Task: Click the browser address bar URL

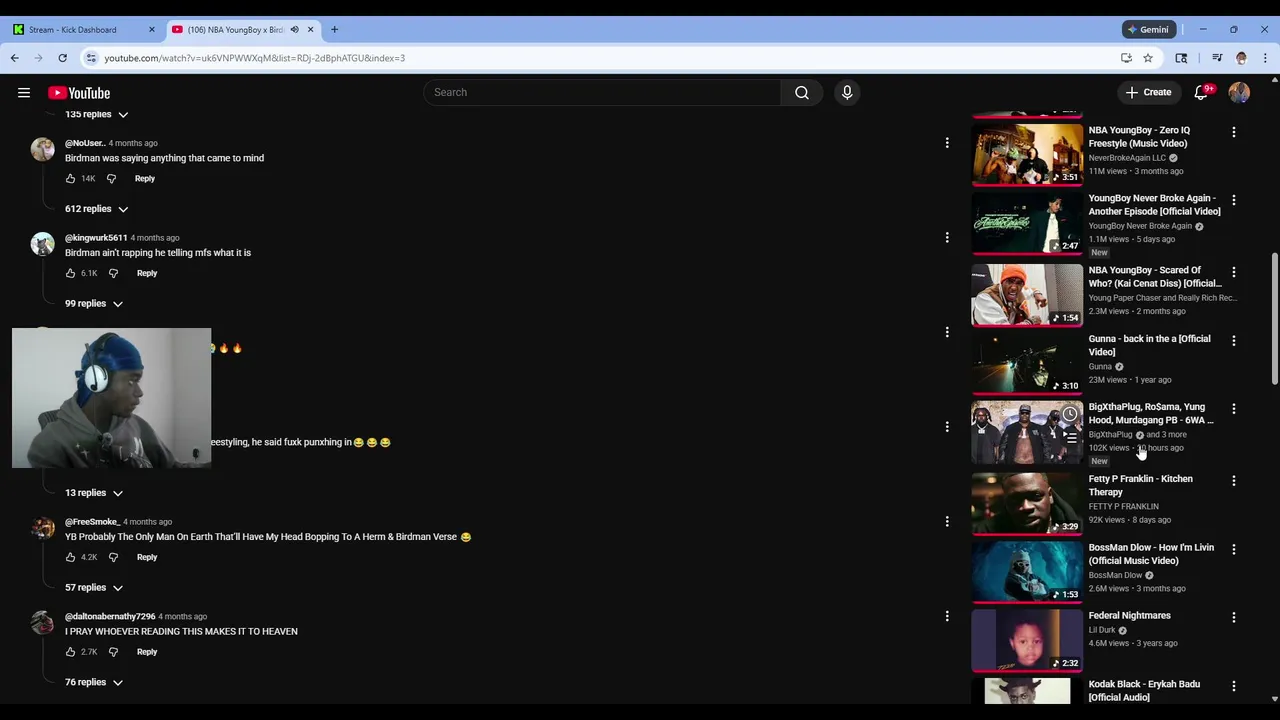Action: point(255,58)
